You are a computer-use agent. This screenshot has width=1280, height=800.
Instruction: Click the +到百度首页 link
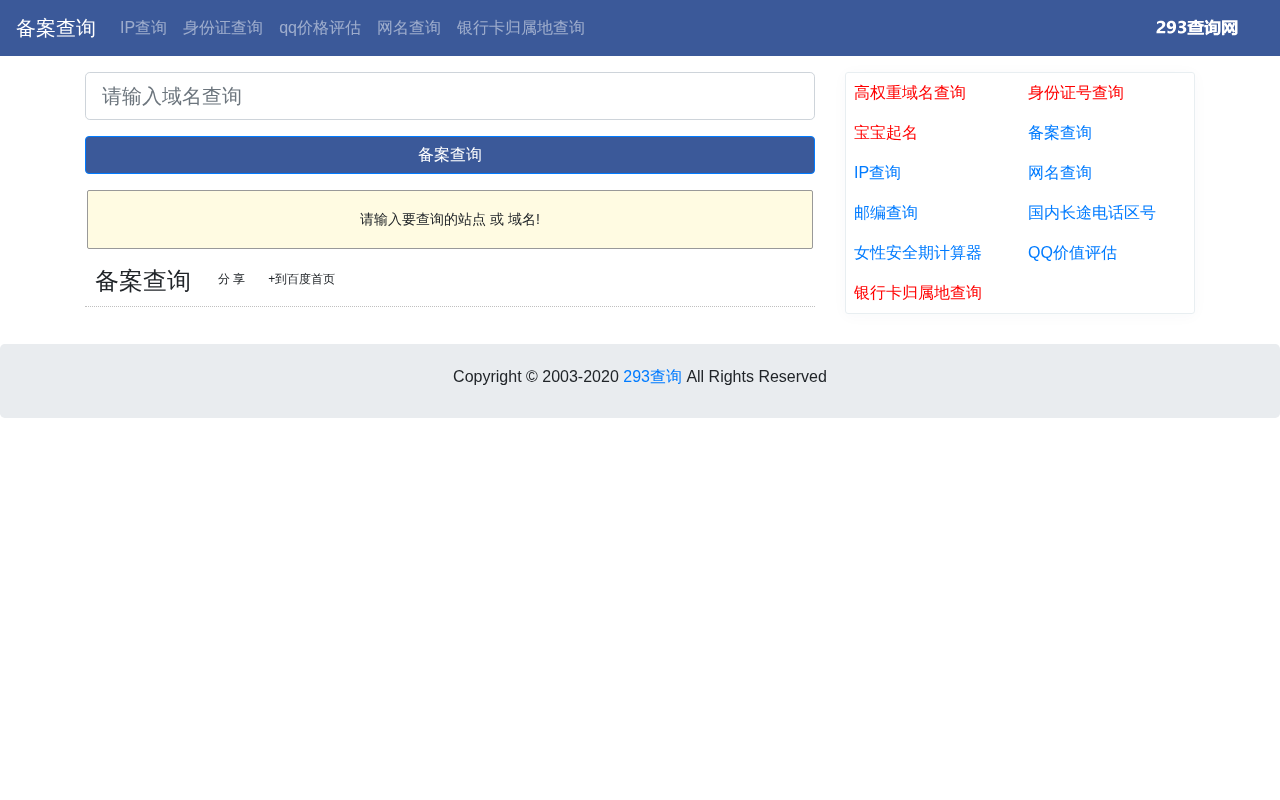tap(301, 279)
